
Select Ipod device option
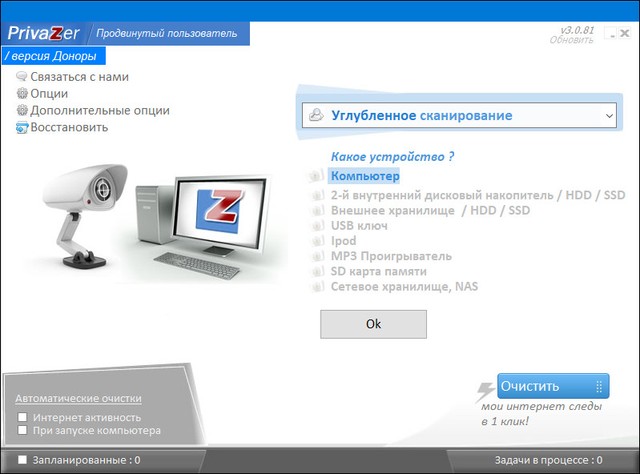[343, 241]
